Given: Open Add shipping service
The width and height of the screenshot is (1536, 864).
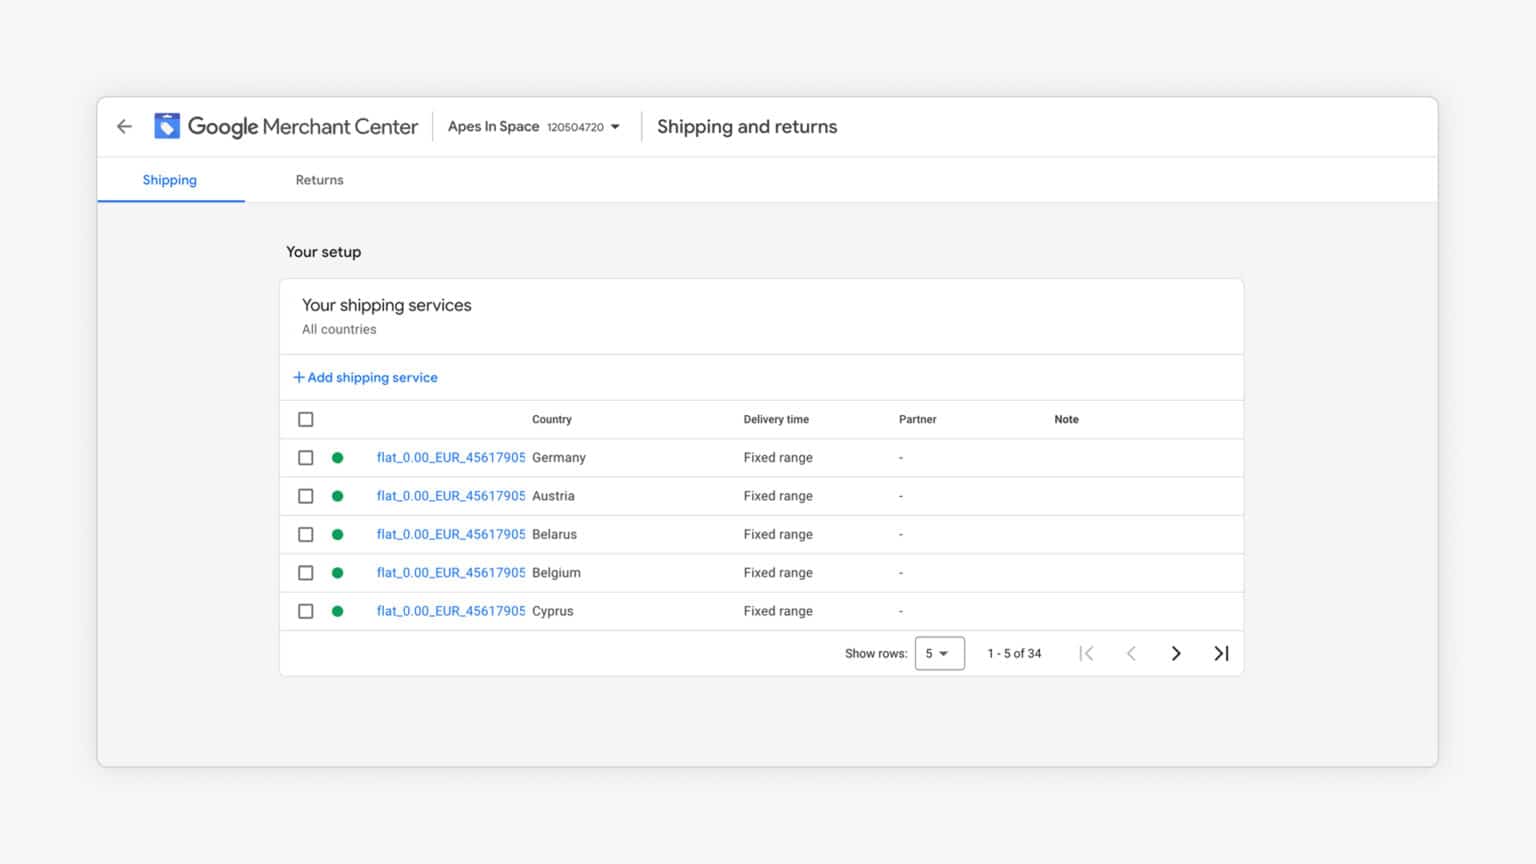Looking at the screenshot, I should click(372, 377).
